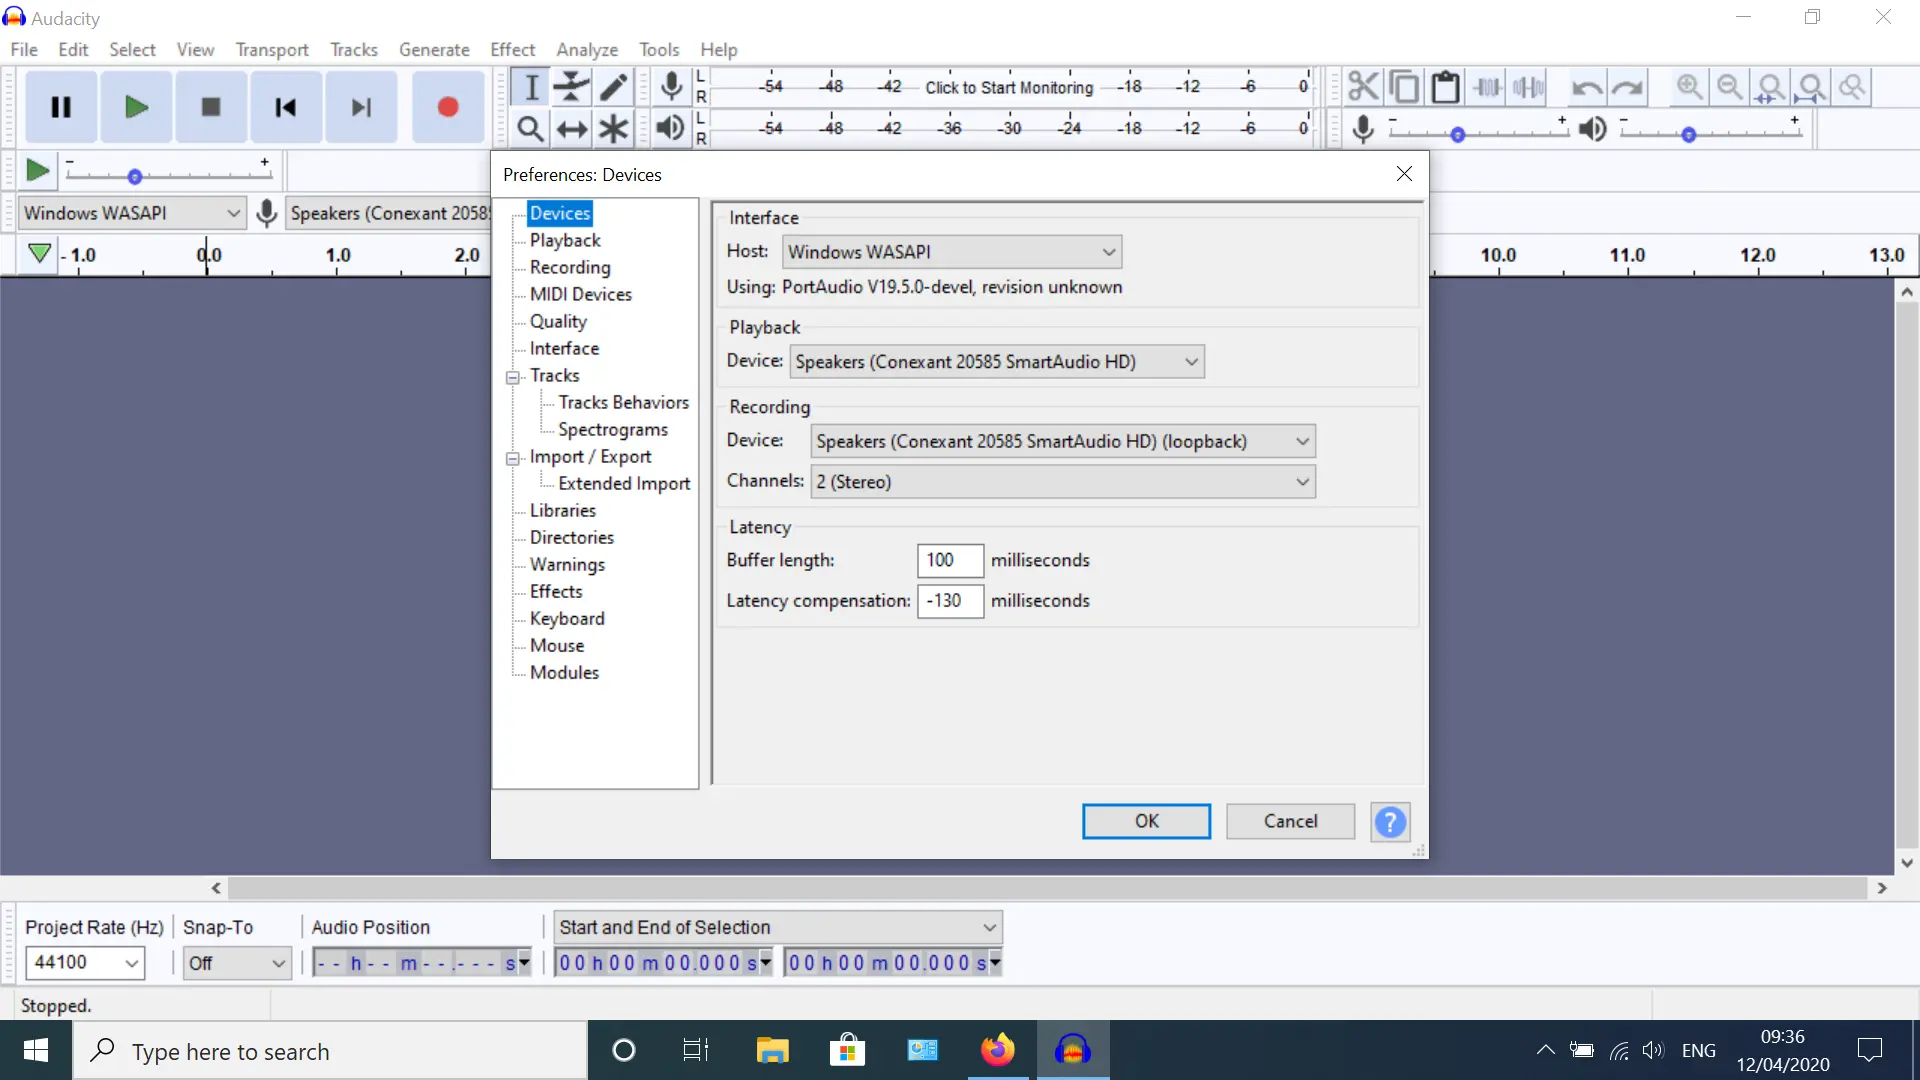Open the Recording Channels dropdown
Screen dimensions: 1920x1080
[x=1062, y=482]
